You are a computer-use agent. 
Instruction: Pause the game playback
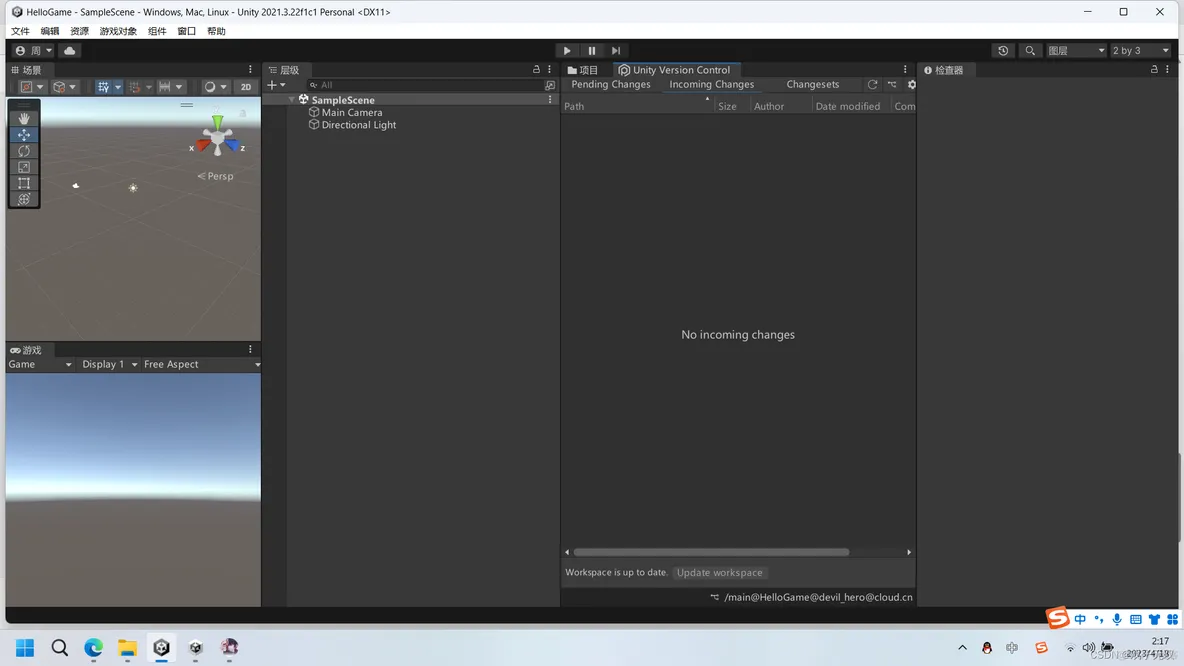click(592, 51)
